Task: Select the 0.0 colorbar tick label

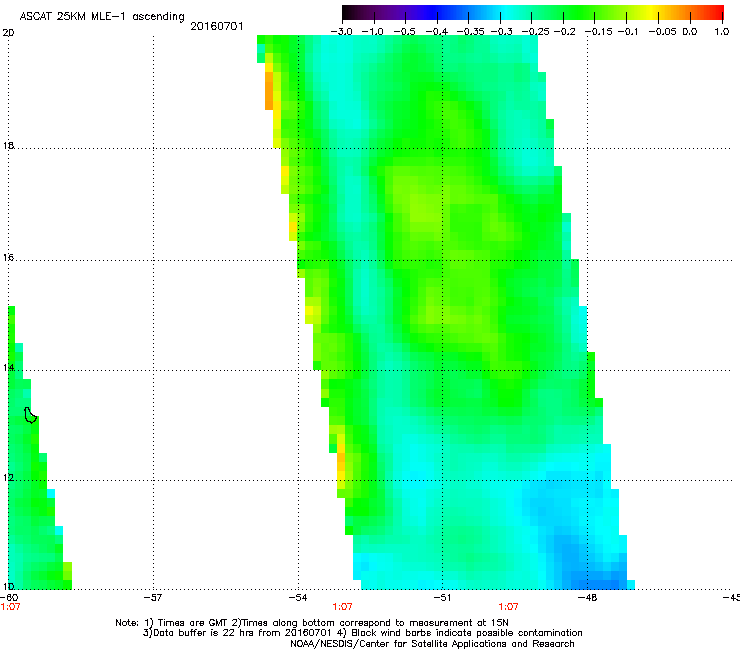Action: point(690,32)
